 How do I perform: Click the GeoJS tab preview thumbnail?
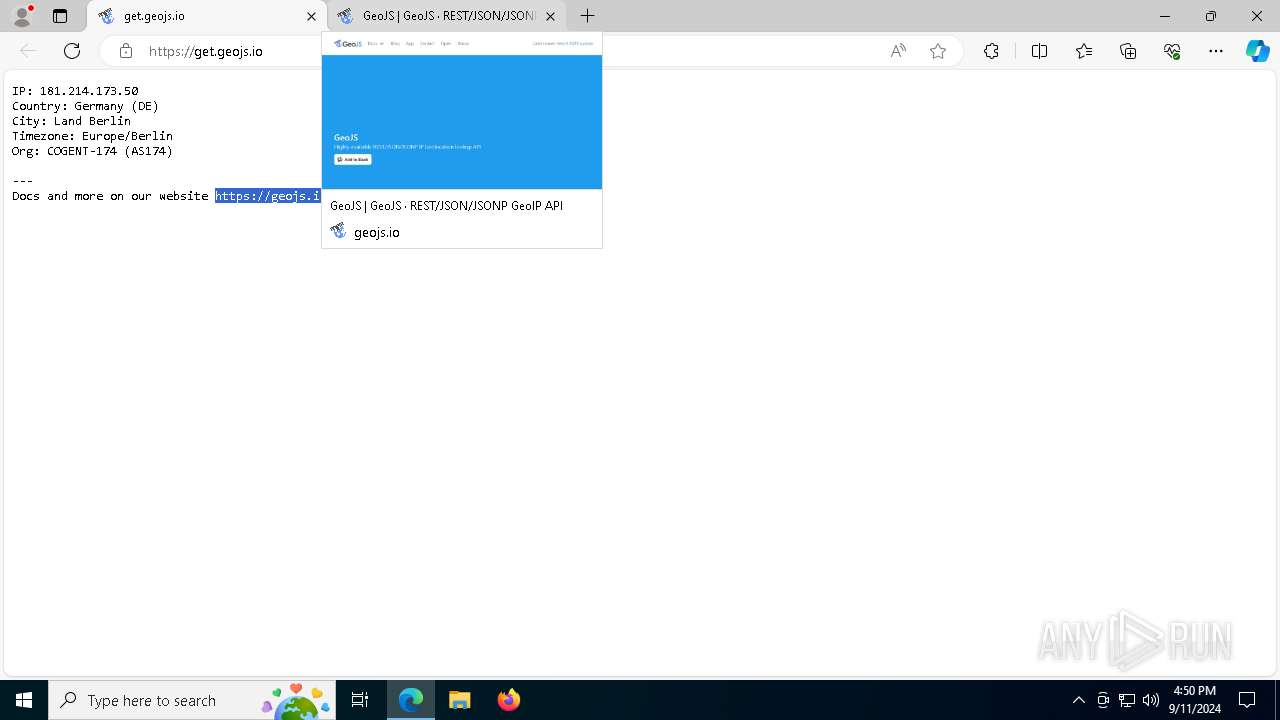coord(462,111)
